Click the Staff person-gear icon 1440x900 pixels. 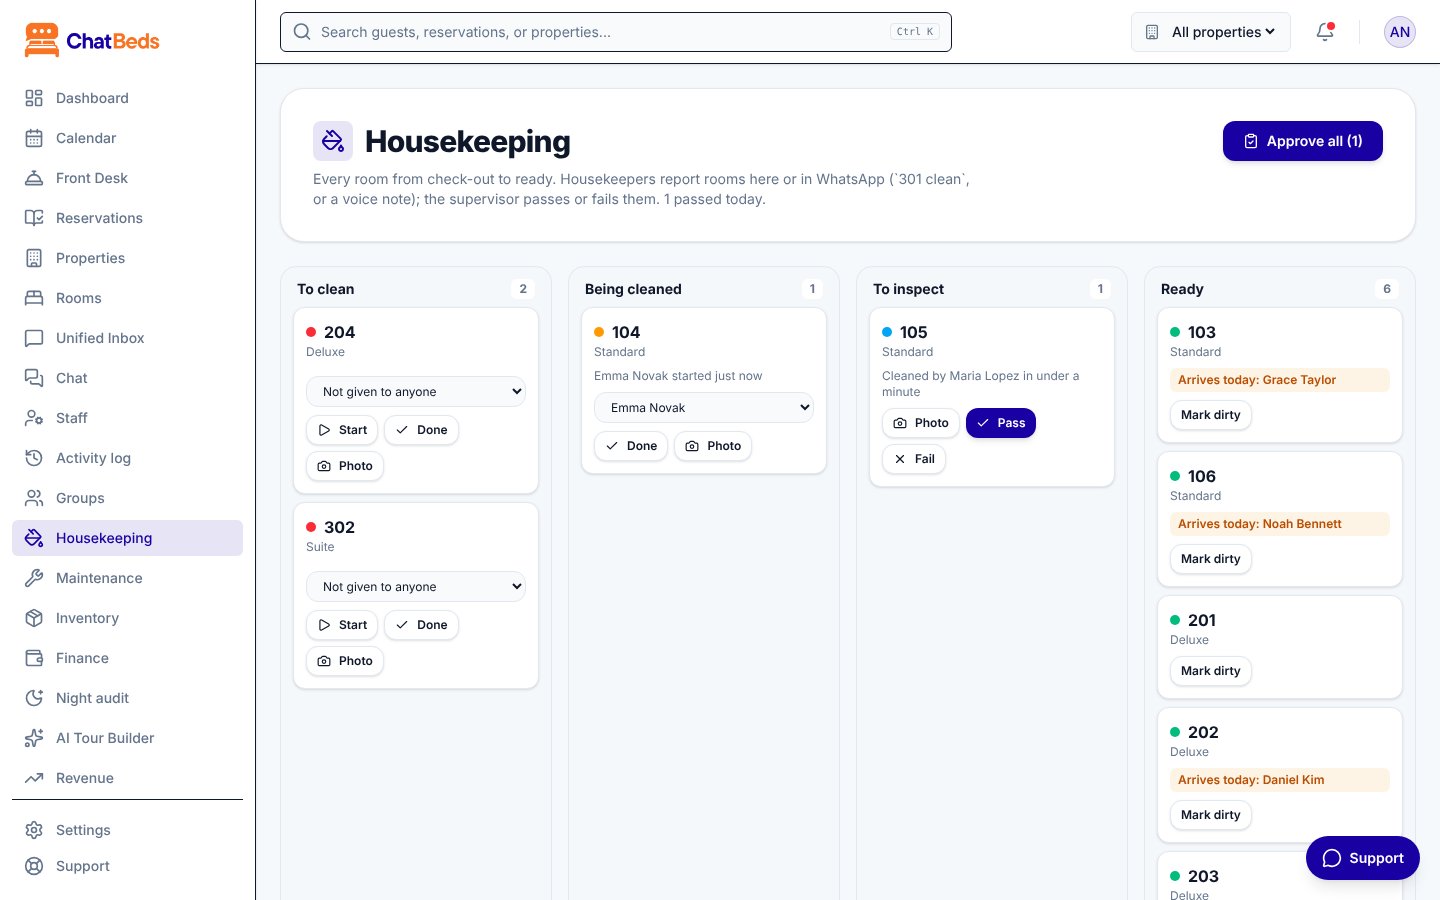(x=34, y=418)
